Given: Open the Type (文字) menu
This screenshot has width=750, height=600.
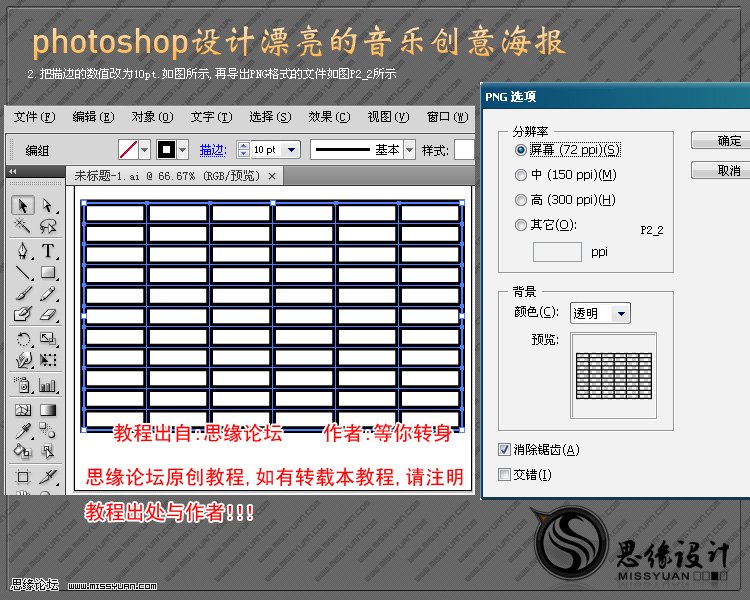Looking at the screenshot, I should click(211, 117).
